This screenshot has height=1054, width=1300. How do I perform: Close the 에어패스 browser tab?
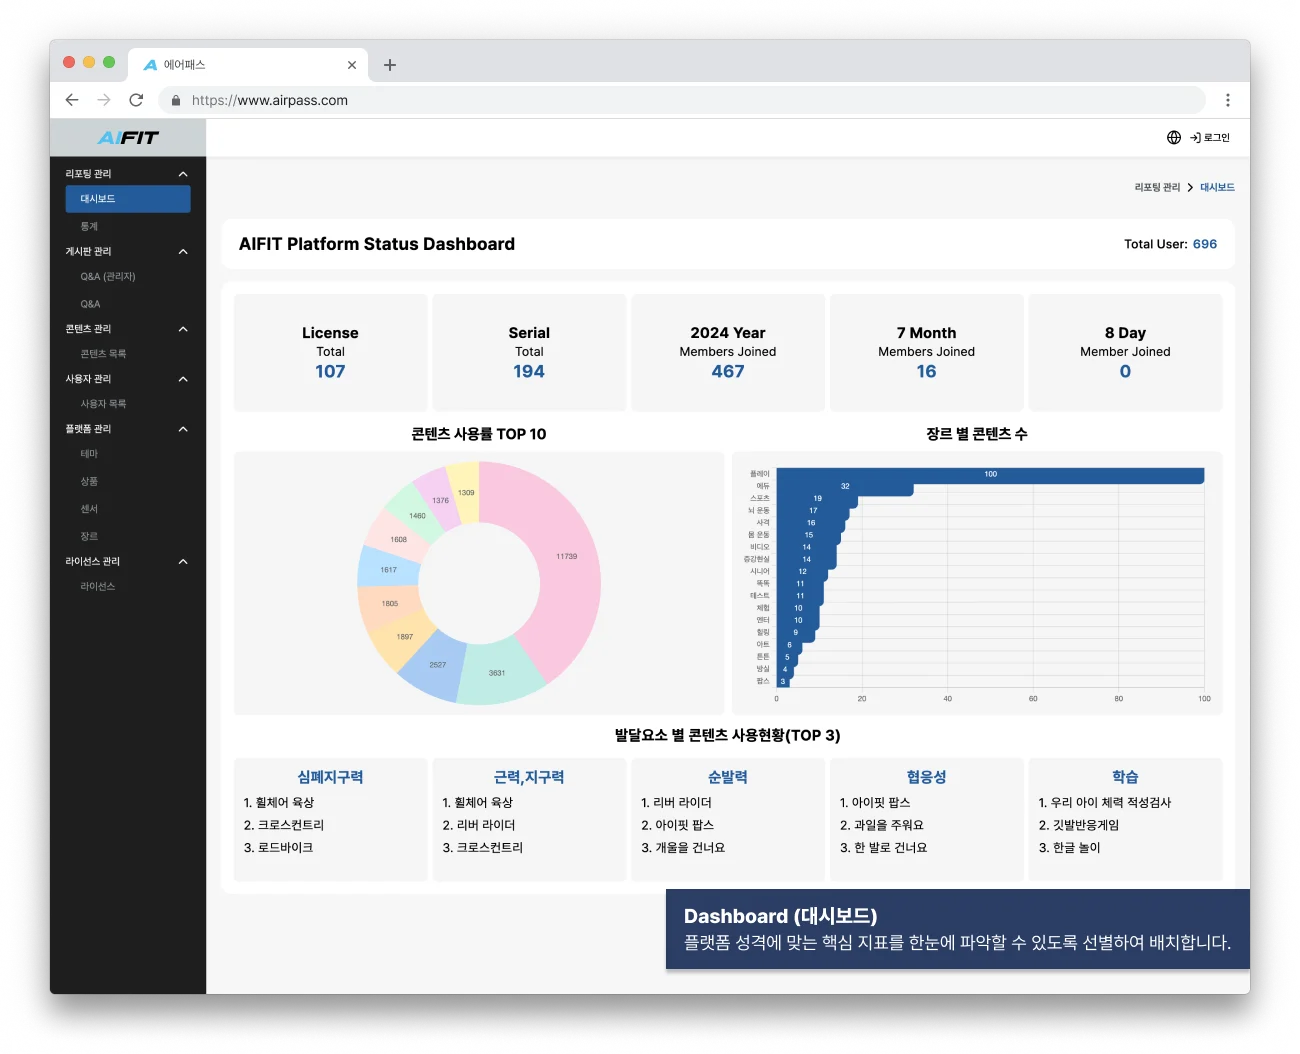352,65
